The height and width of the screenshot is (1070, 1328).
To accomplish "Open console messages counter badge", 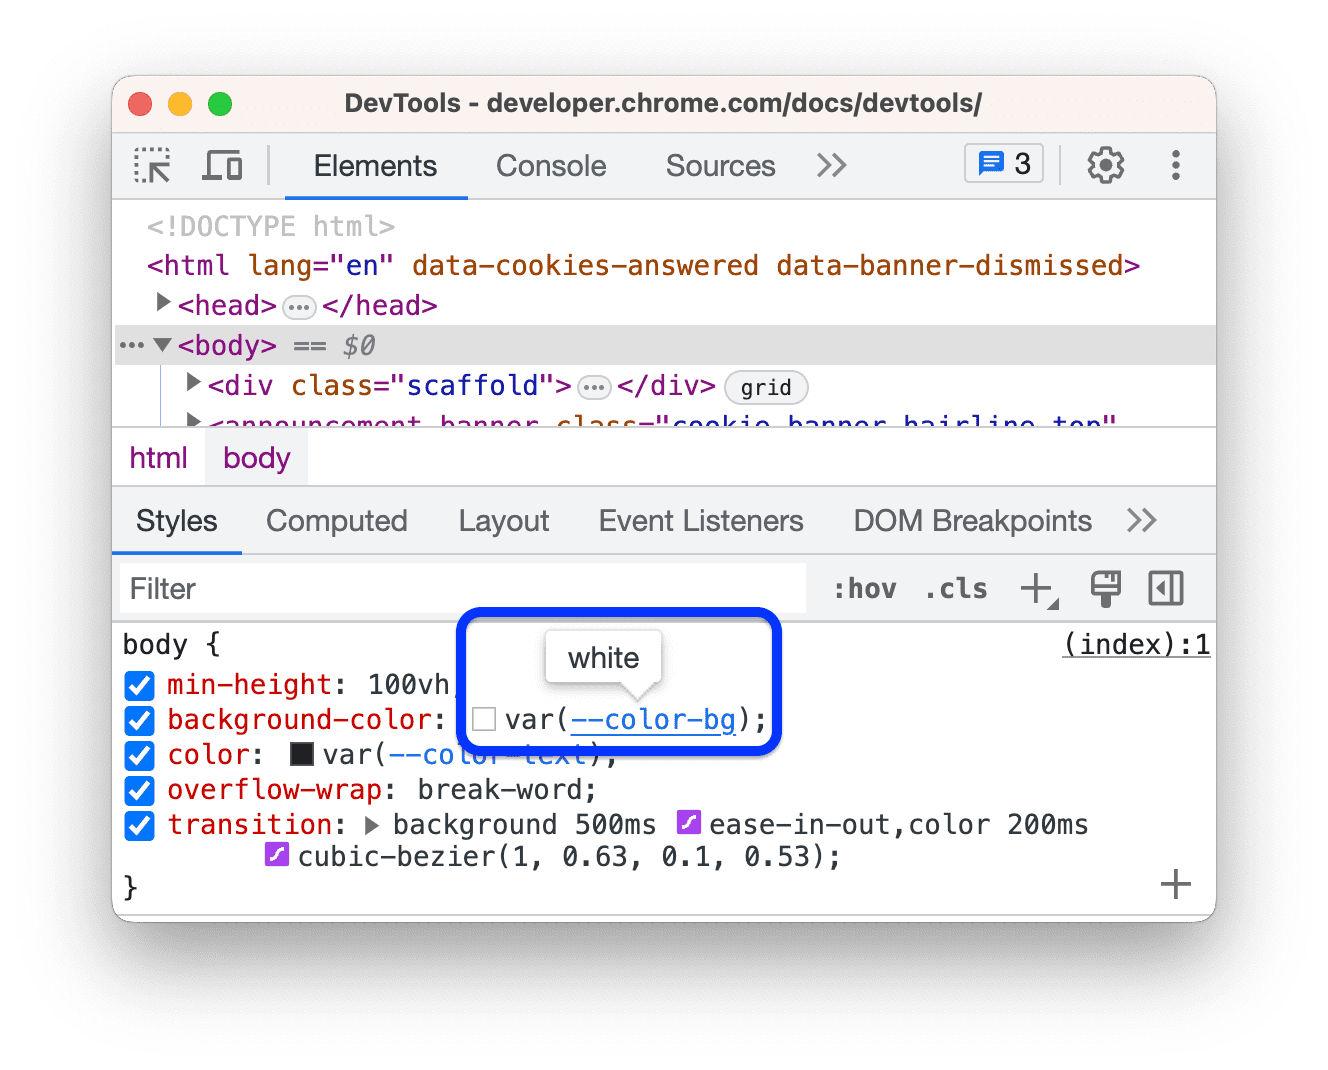I will [1002, 163].
